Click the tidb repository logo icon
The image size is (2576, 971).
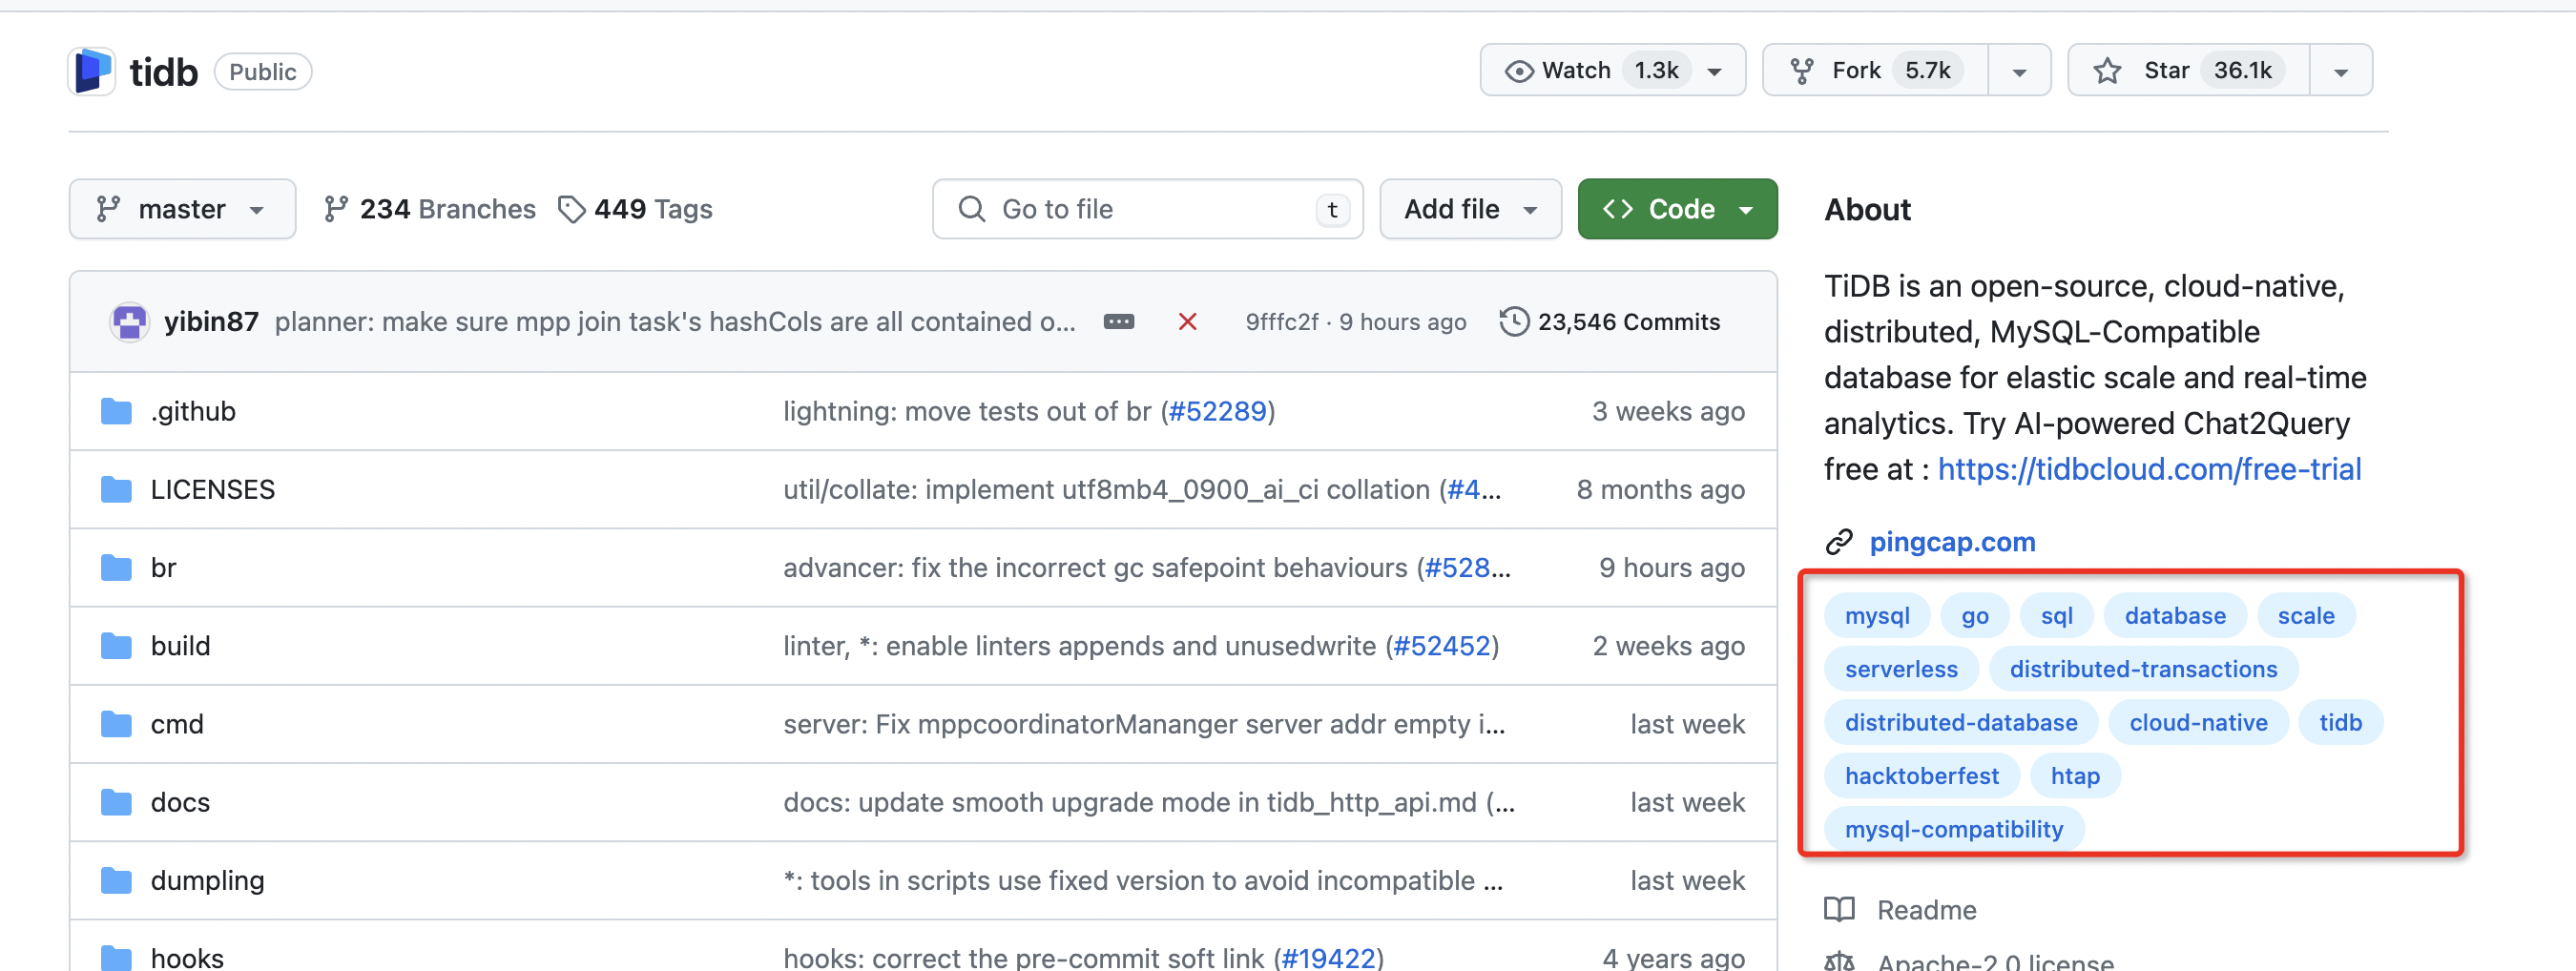pyautogui.click(x=92, y=71)
